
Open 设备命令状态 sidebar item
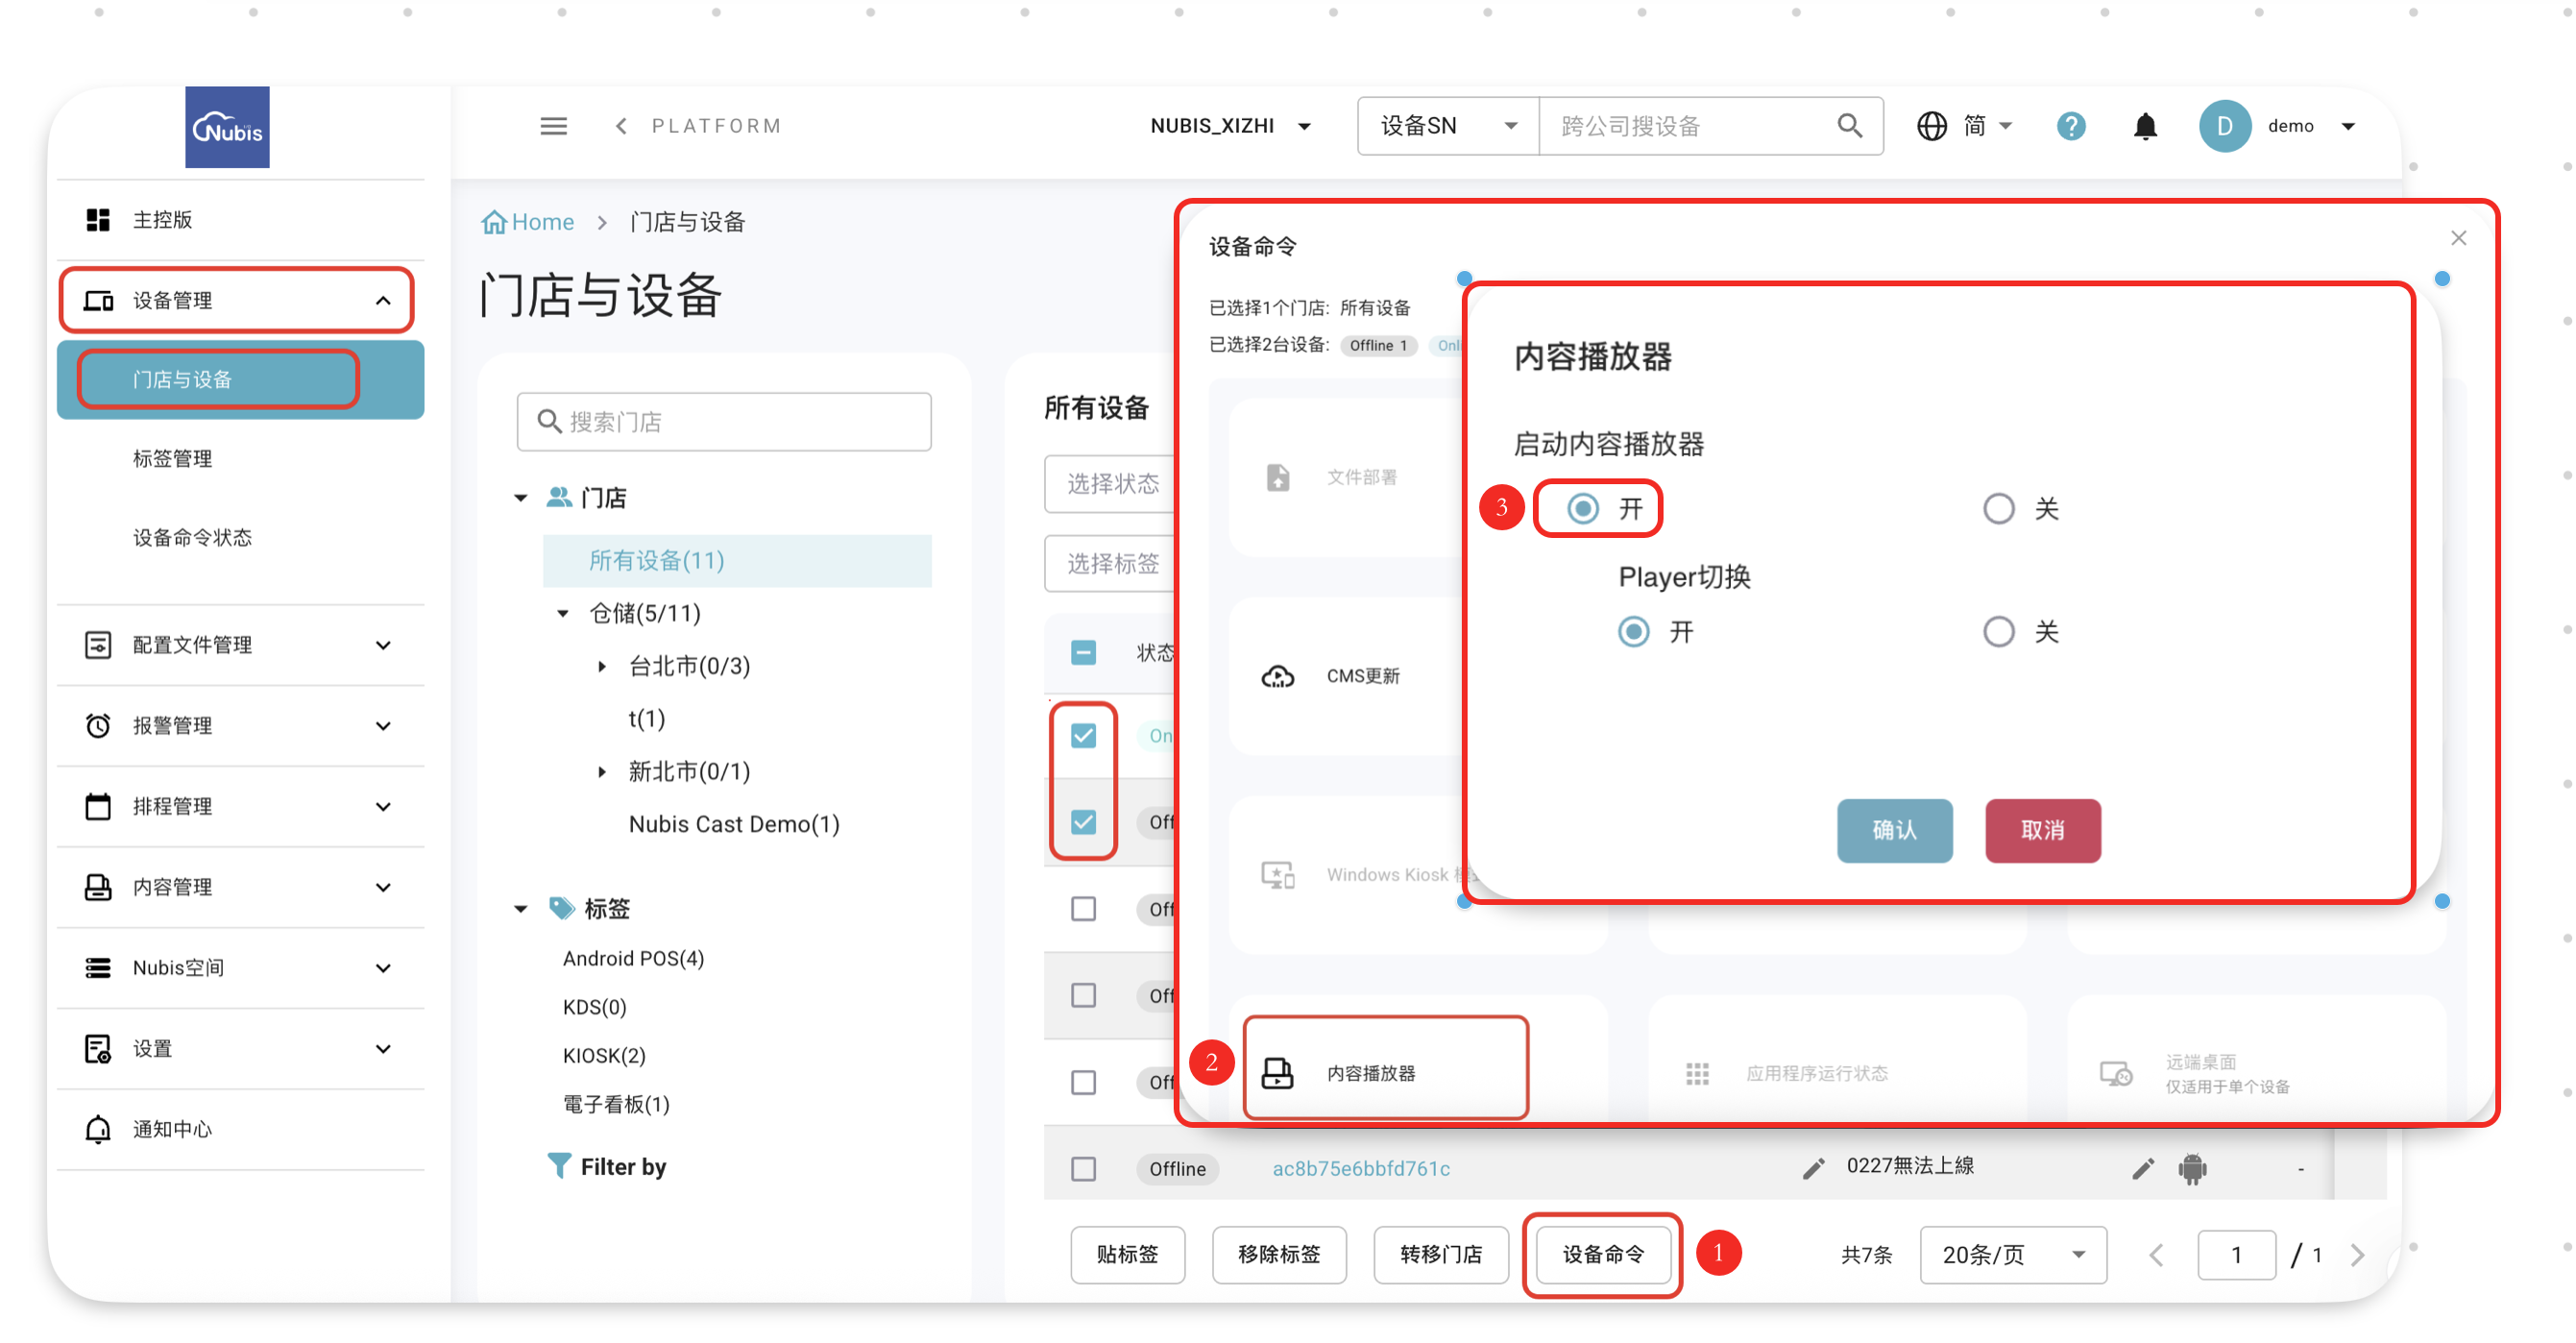pyautogui.click(x=192, y=537)
